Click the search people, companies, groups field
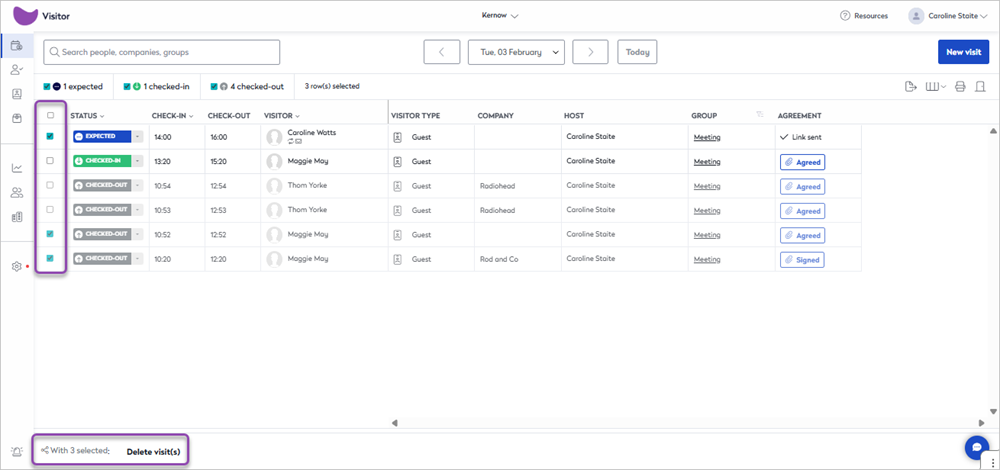1000x470 pixels. 162,52
